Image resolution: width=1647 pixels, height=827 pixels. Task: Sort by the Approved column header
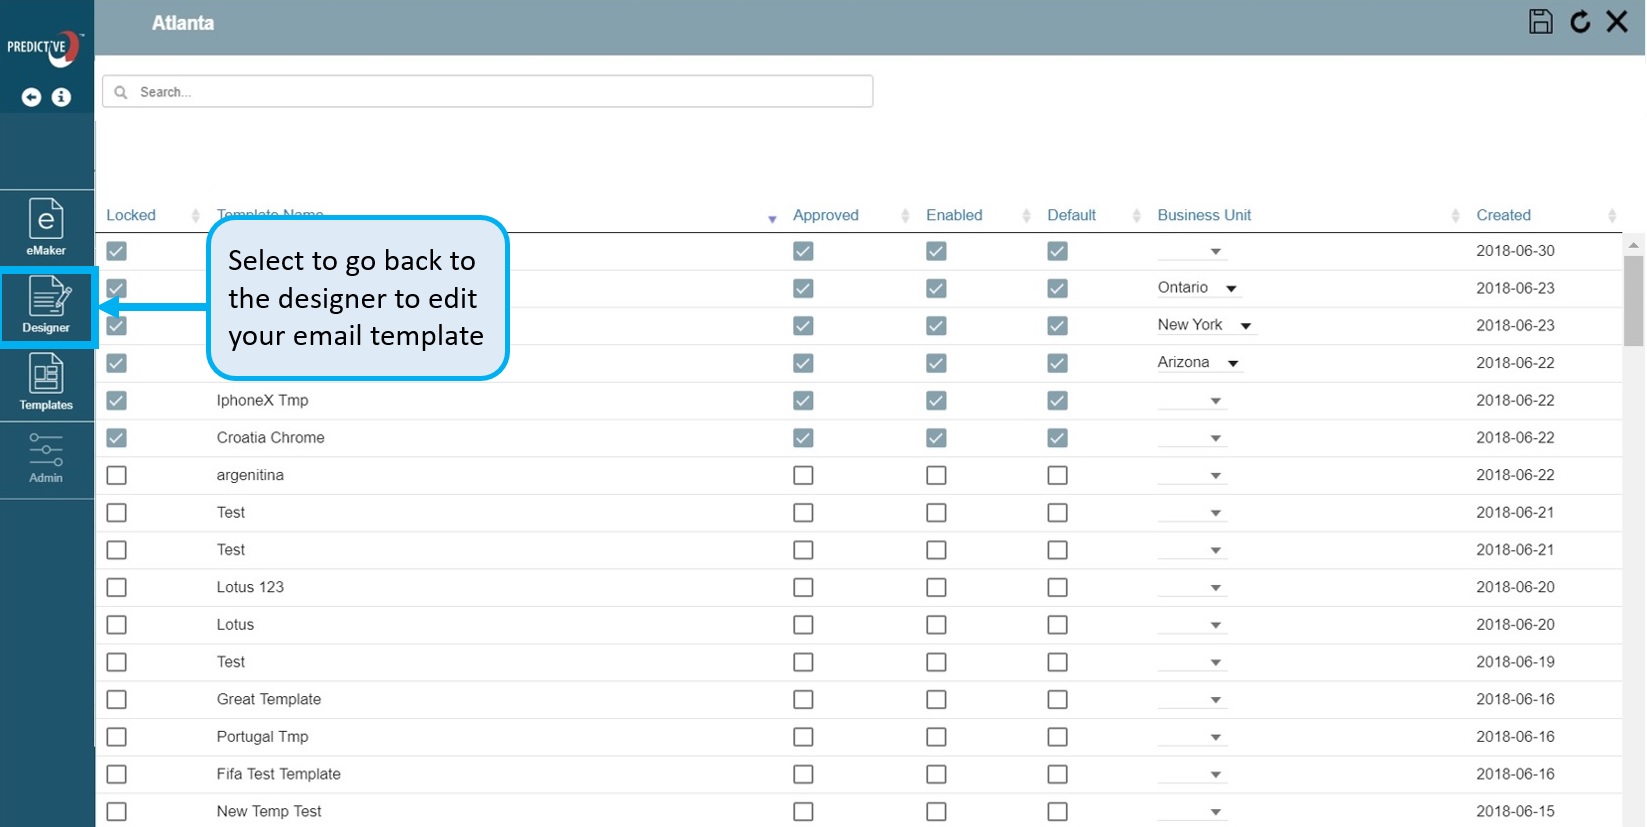click(x=825, y=215)
